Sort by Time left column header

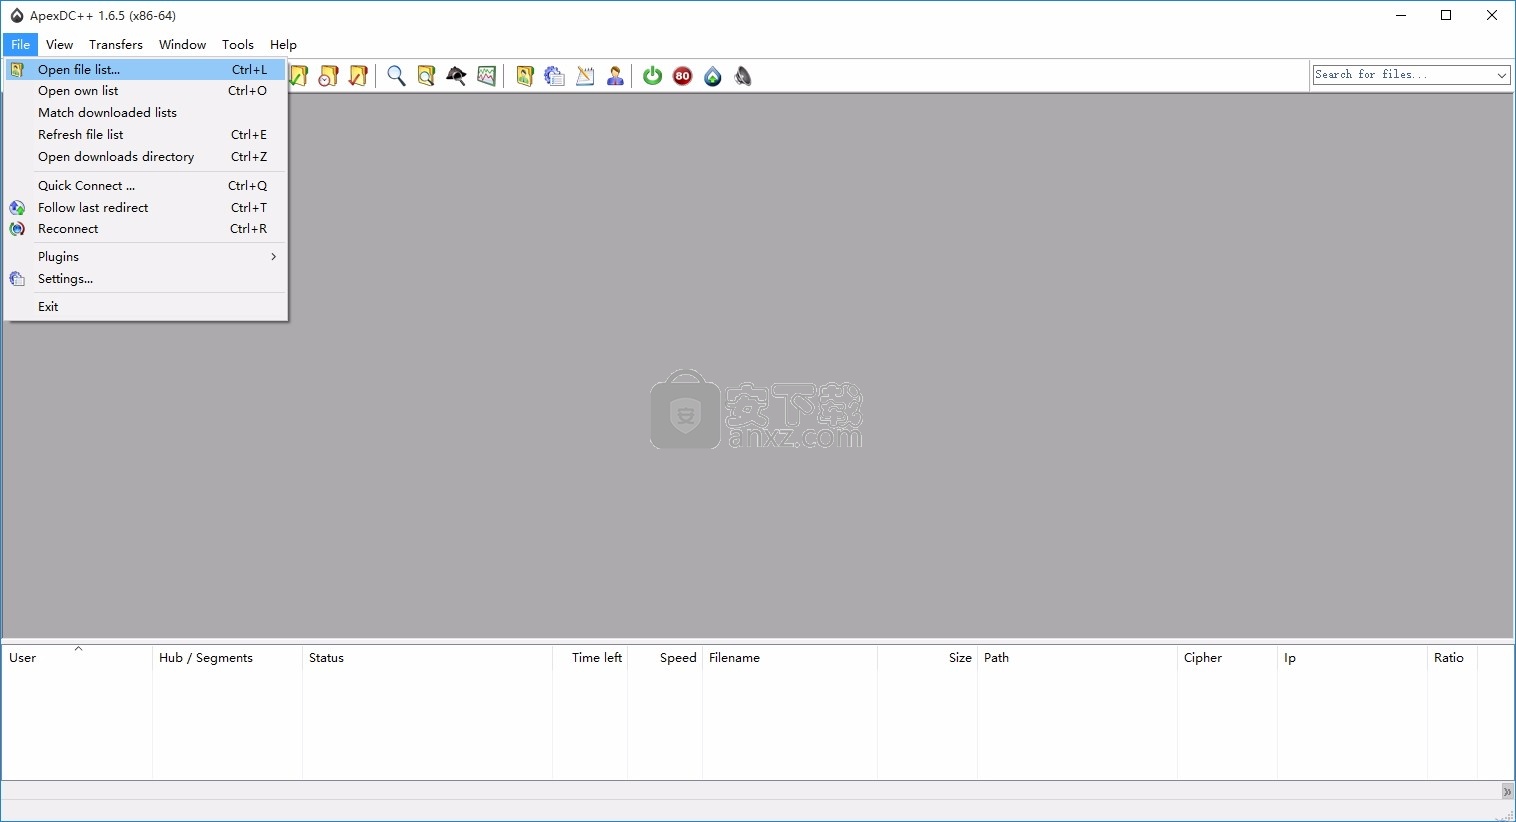(x=590, y=658)
